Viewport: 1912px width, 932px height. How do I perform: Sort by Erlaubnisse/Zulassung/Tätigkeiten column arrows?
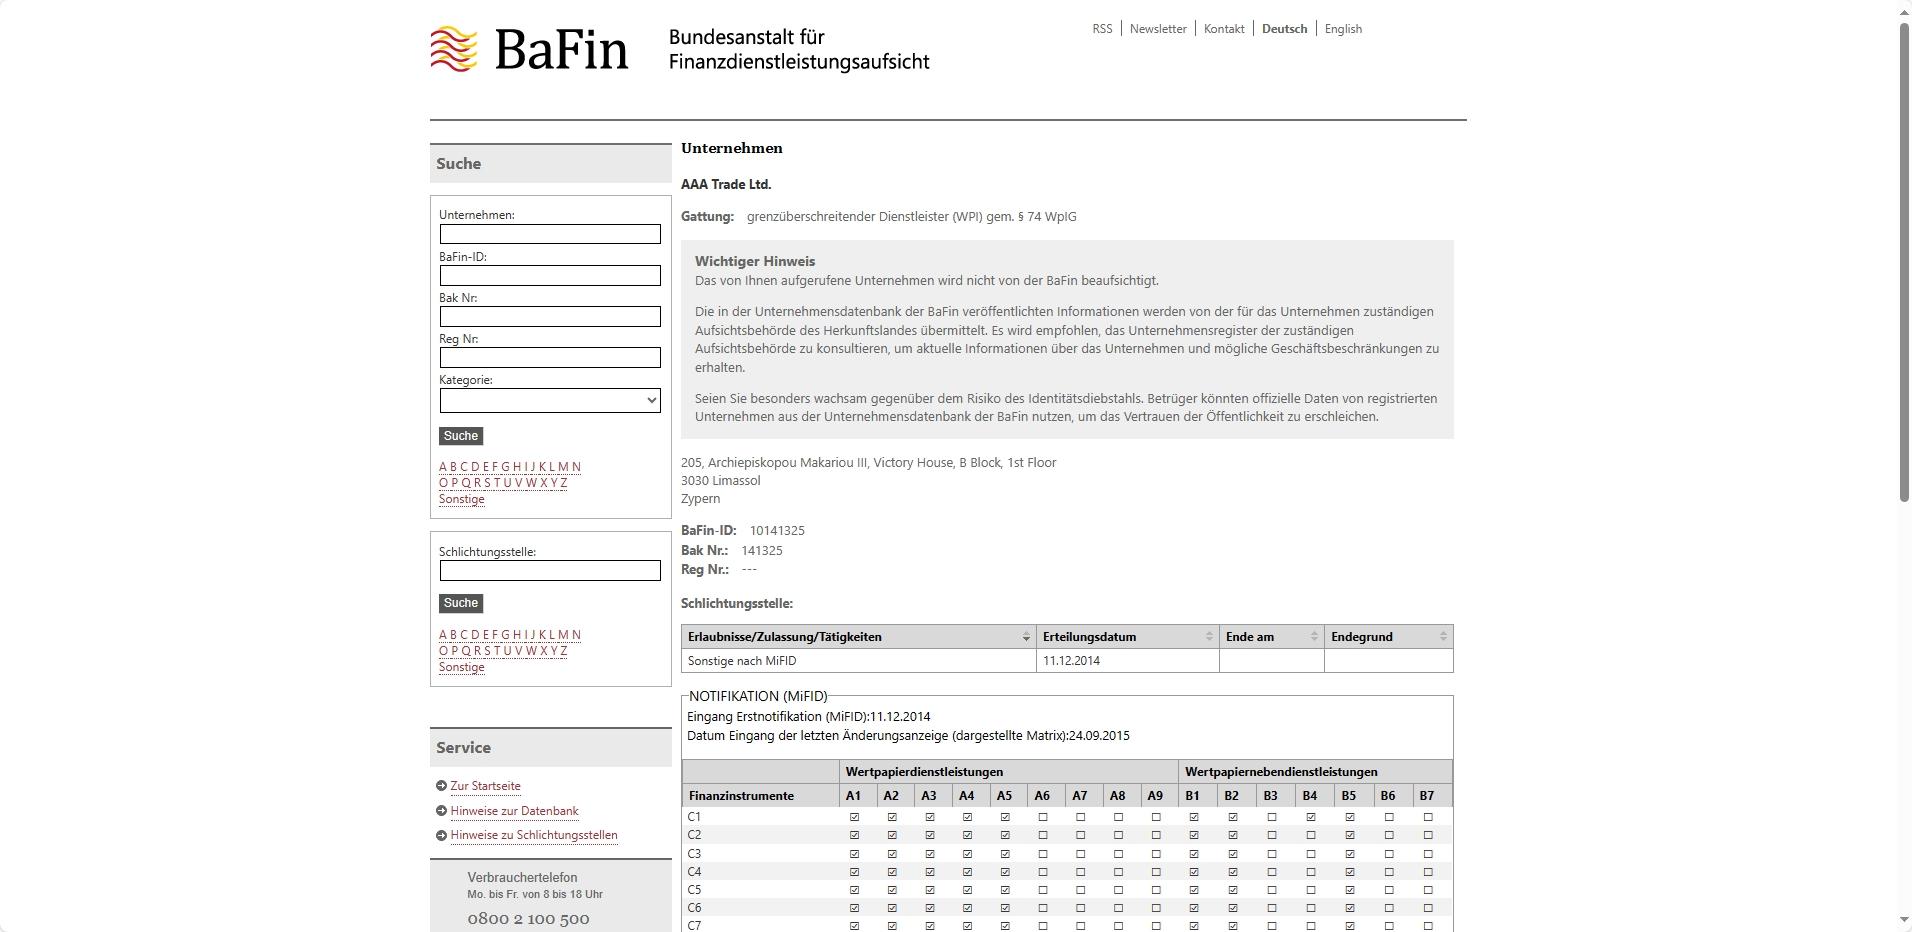point(1026,637)
